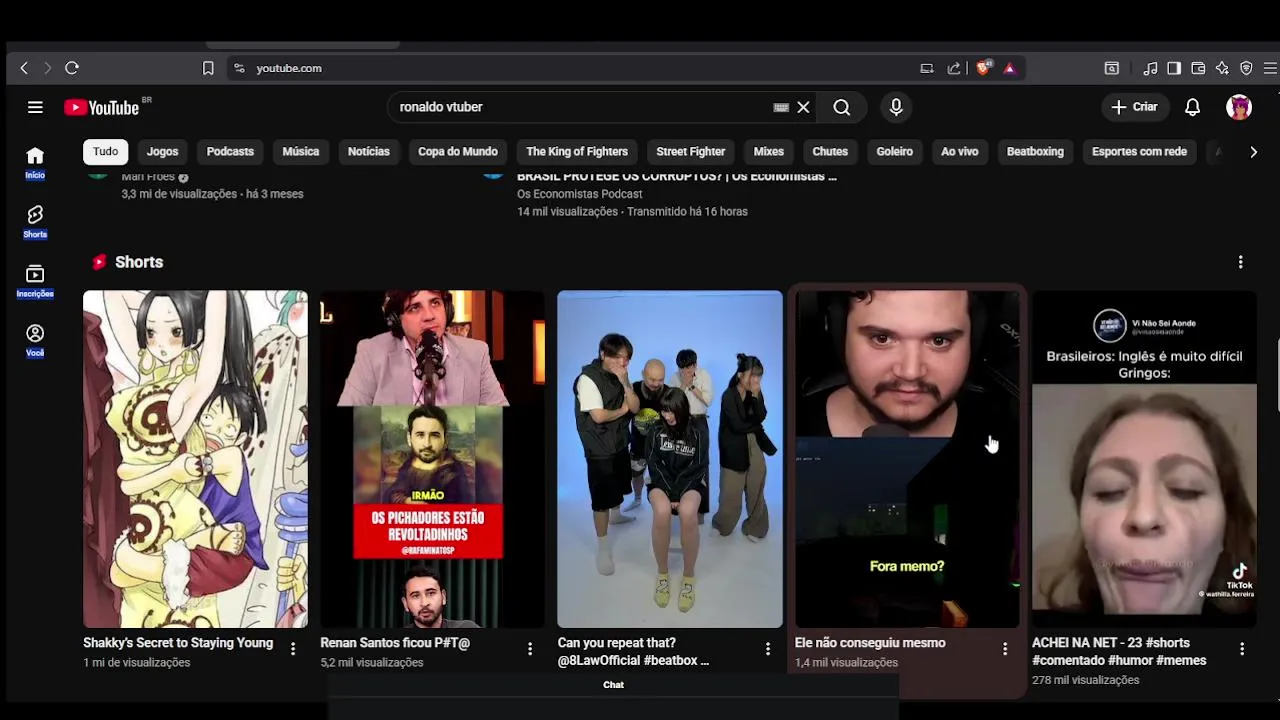
Task: Click the share page icon in address bar
Action: [x=954, y=68]
